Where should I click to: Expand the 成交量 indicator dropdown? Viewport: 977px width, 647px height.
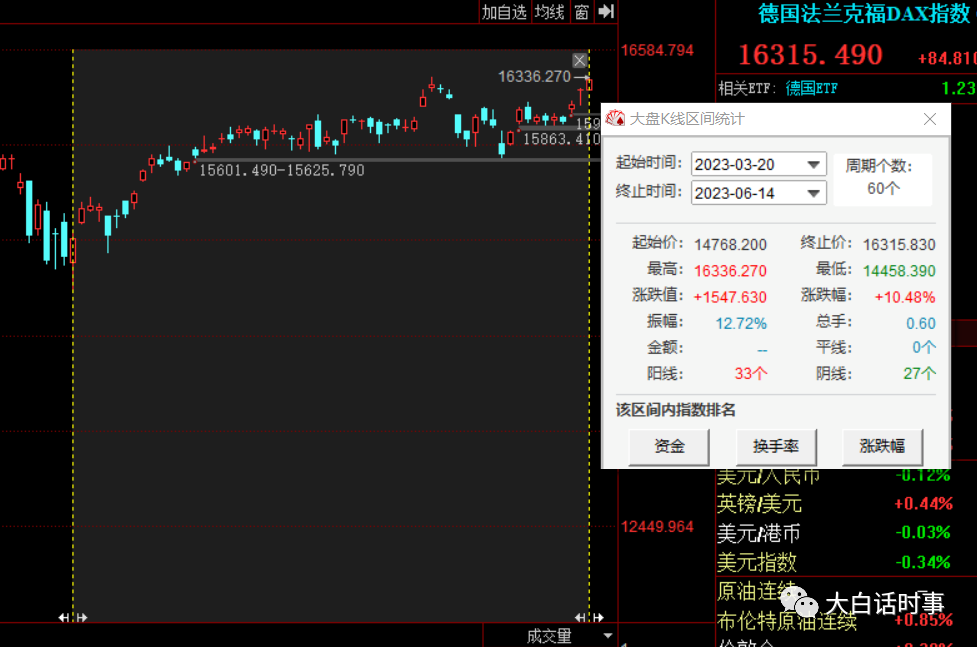[x=608, y=636]
